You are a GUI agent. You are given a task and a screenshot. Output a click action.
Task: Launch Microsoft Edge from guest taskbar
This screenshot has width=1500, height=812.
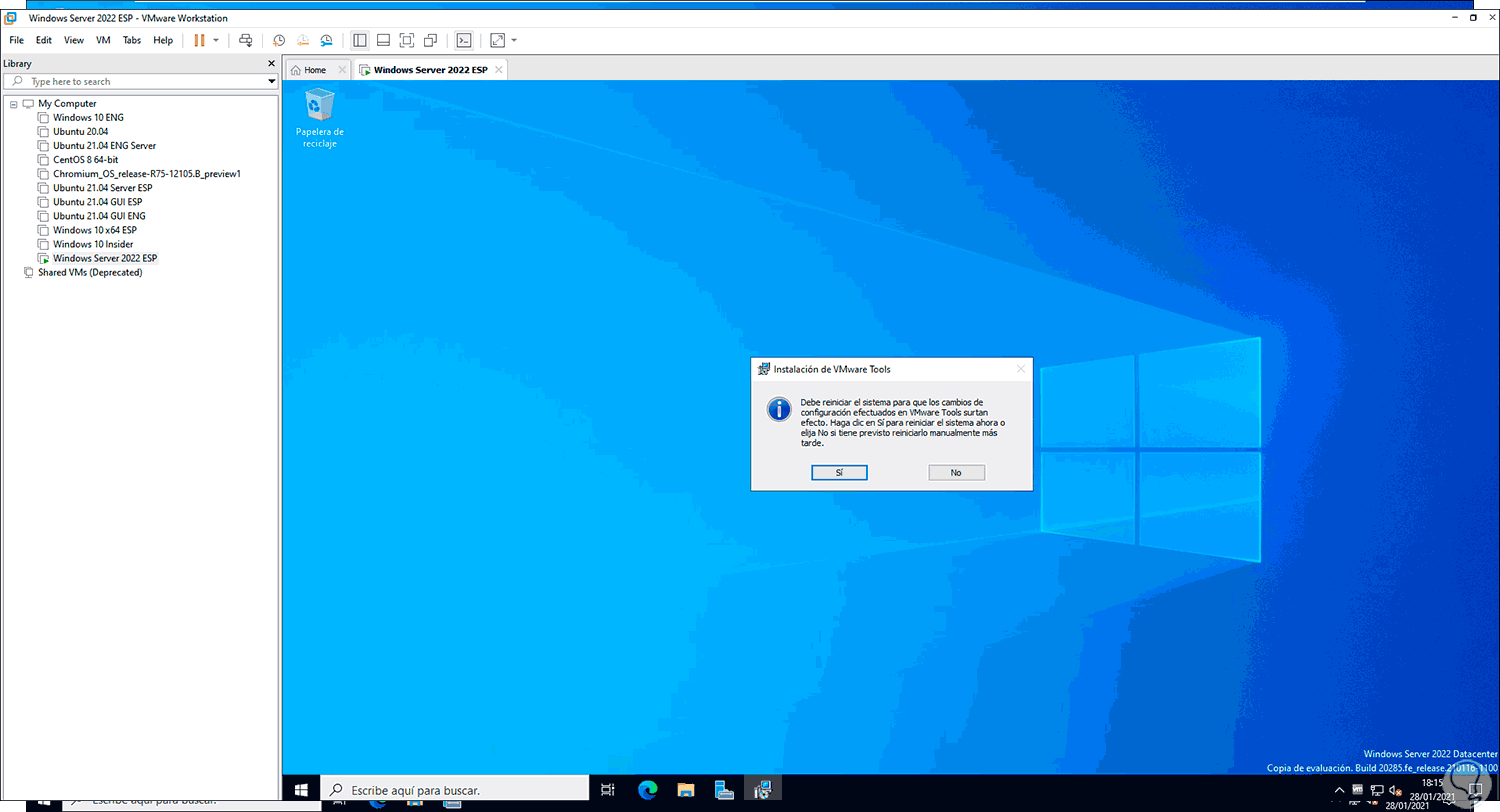click(x=647, y=790)
